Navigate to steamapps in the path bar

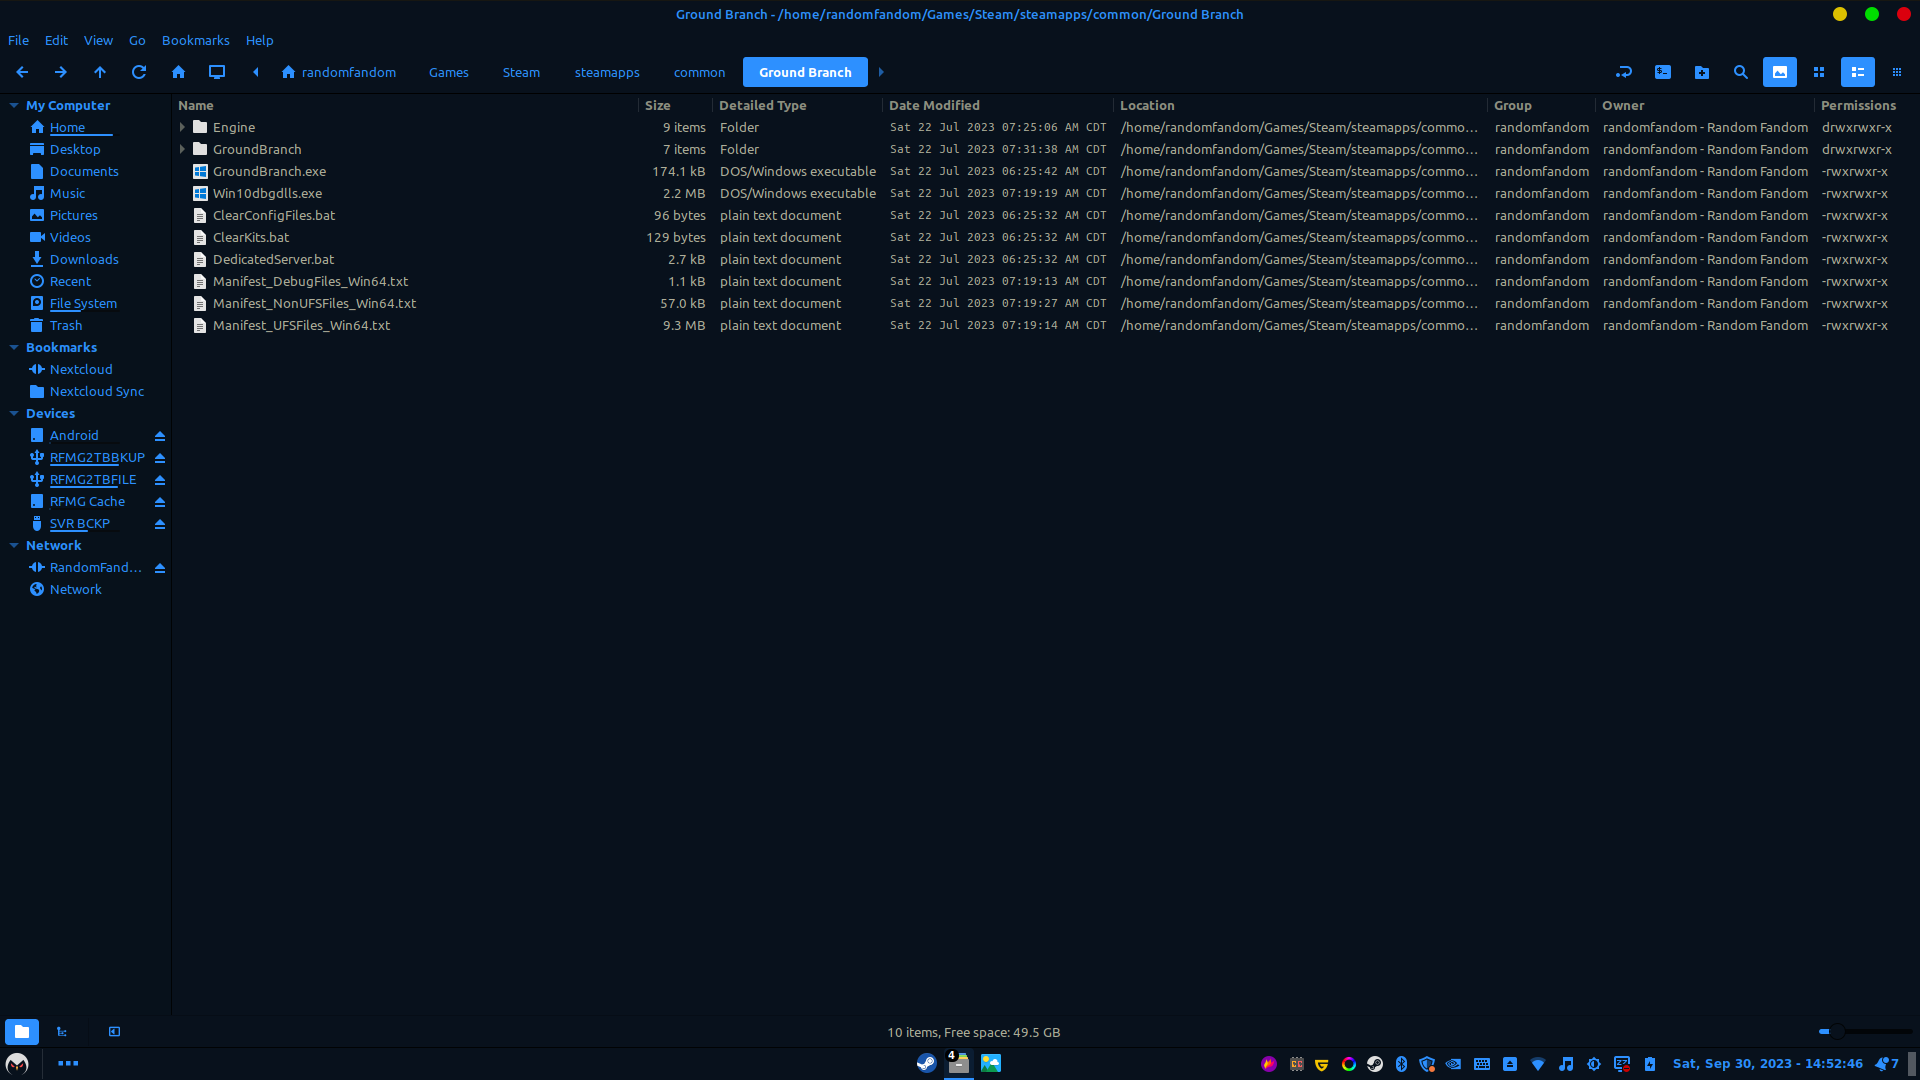(607, 72)
